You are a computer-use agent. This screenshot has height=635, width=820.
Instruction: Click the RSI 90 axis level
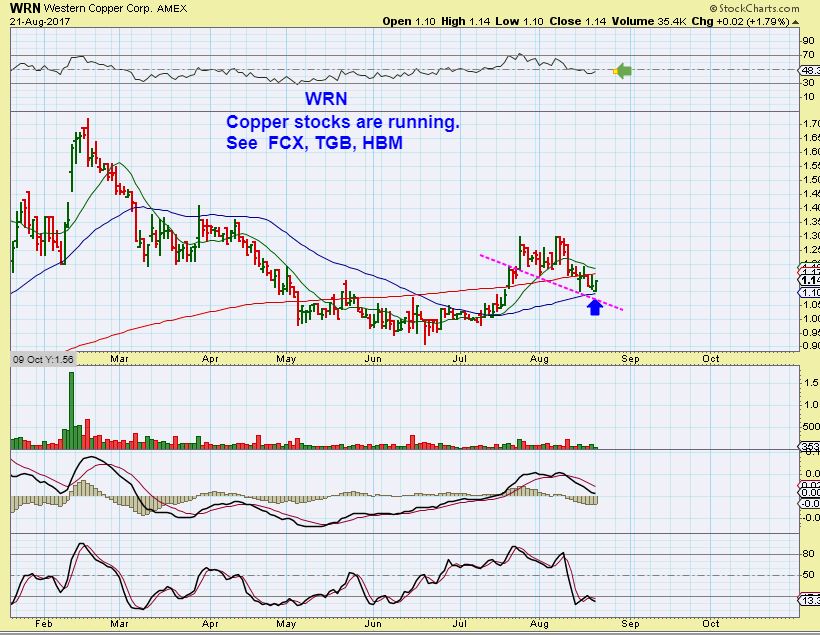pyautogui.click(x=808, y=41)
